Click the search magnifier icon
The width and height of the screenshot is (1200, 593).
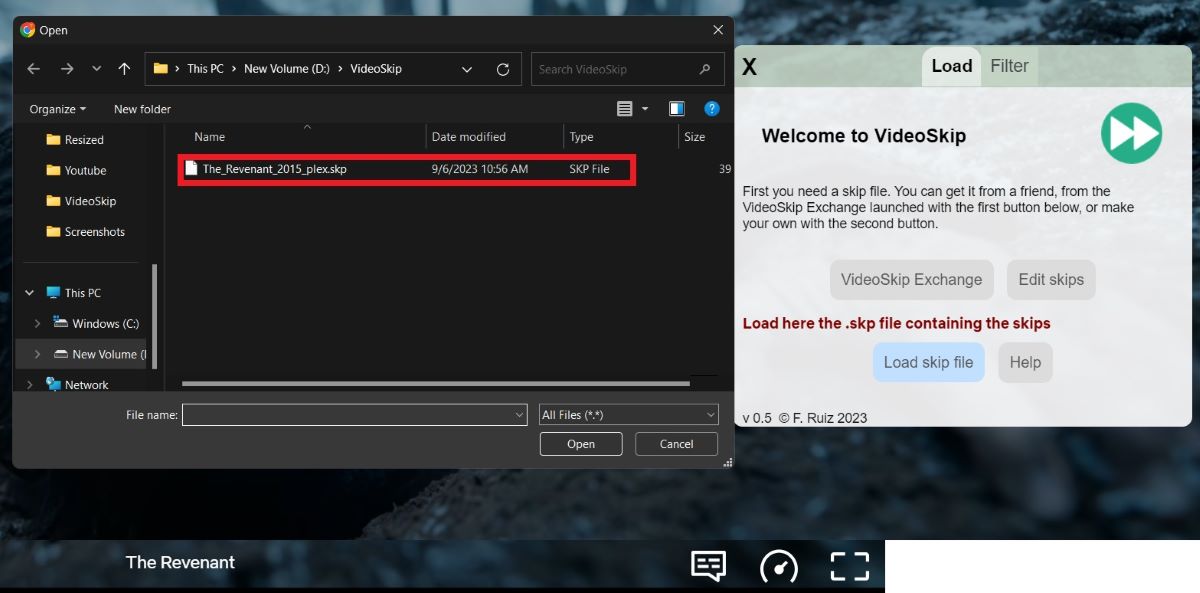(706, 69)
